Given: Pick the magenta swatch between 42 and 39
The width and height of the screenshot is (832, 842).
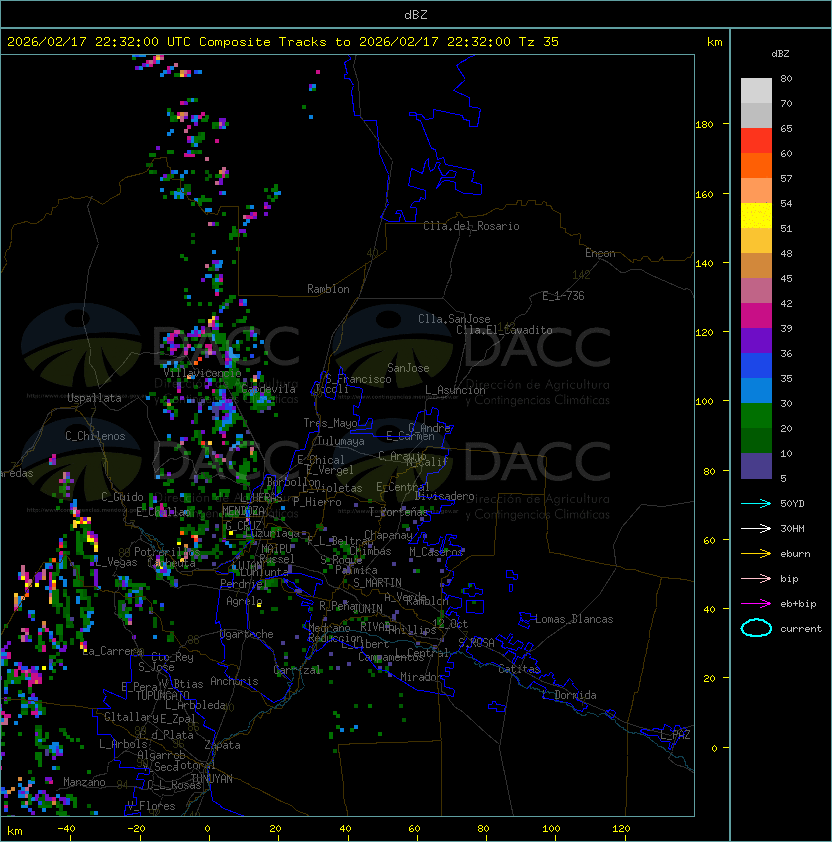Looking at the screenshot, I should pos(756,316).
